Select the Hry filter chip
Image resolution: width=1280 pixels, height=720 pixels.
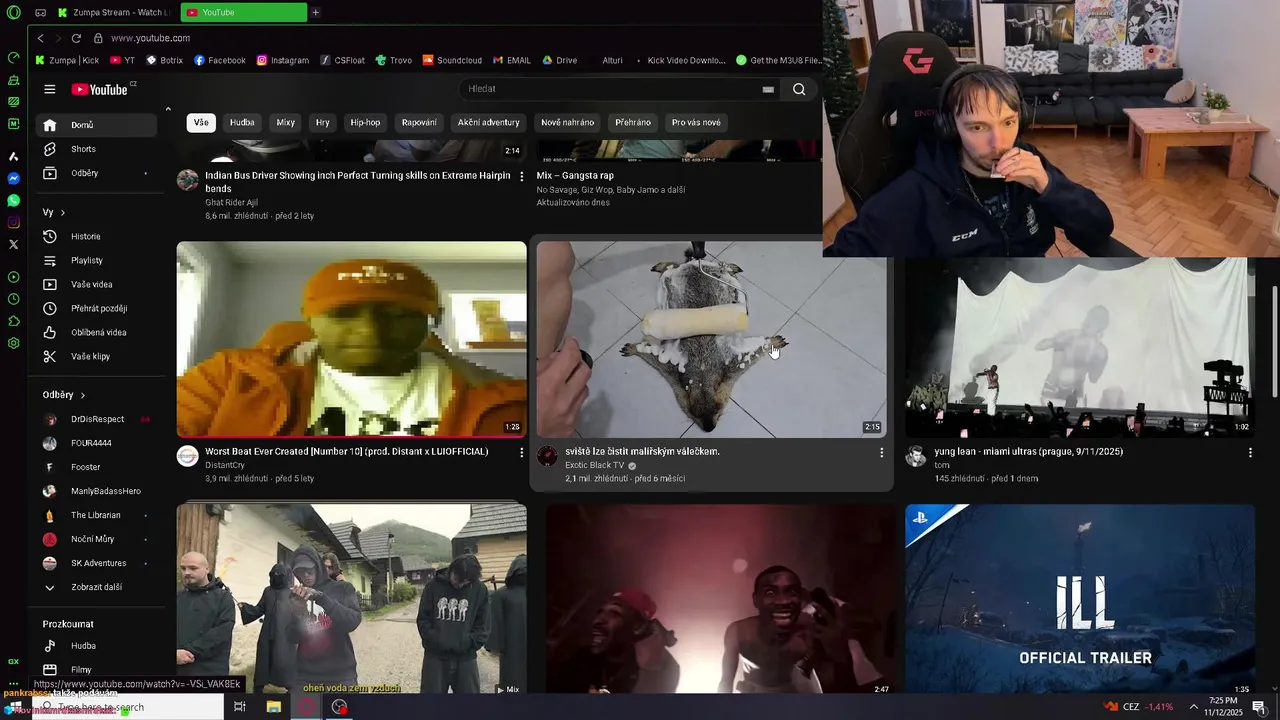(322, 123)
